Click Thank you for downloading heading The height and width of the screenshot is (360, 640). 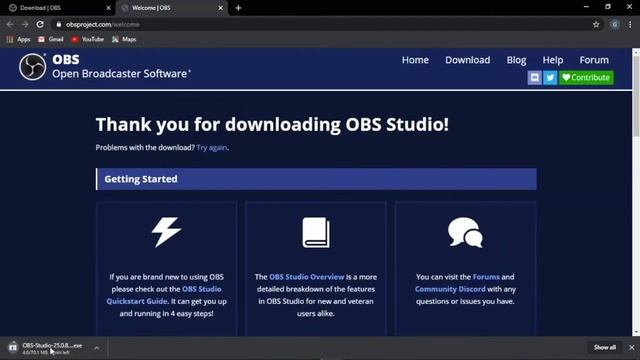(x=272, y=124)
